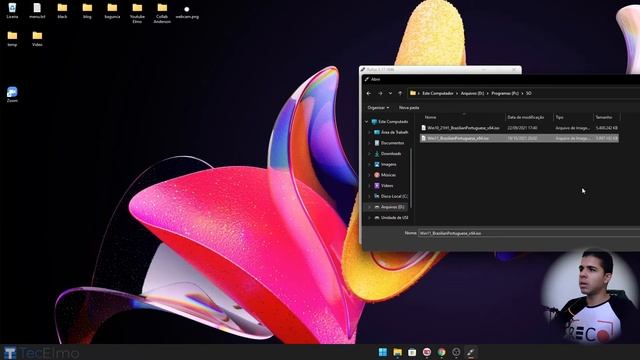640x360 pixels.
Task: Select Vídeos in the sidebar
Action: tap(384, 185)
